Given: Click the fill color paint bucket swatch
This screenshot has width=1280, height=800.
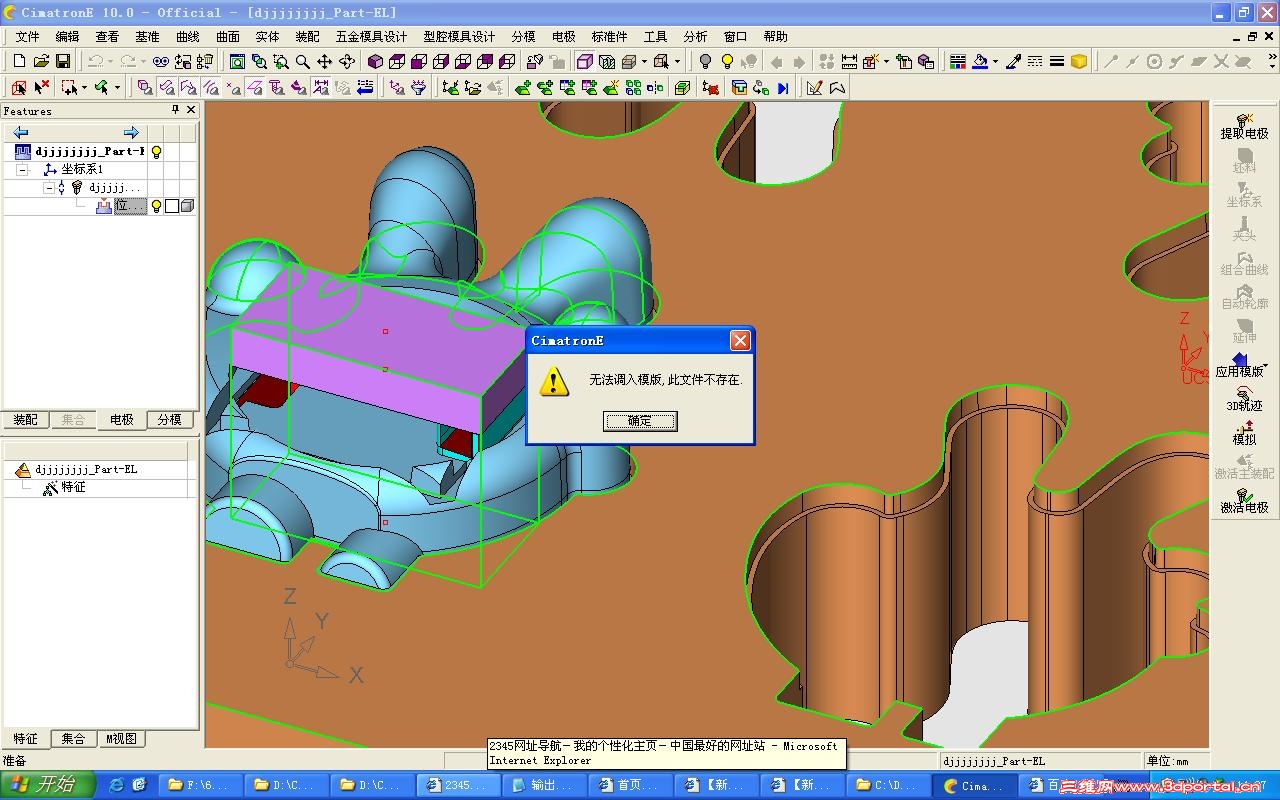Looking at the screenshot, I should click(x=980, y=62).
